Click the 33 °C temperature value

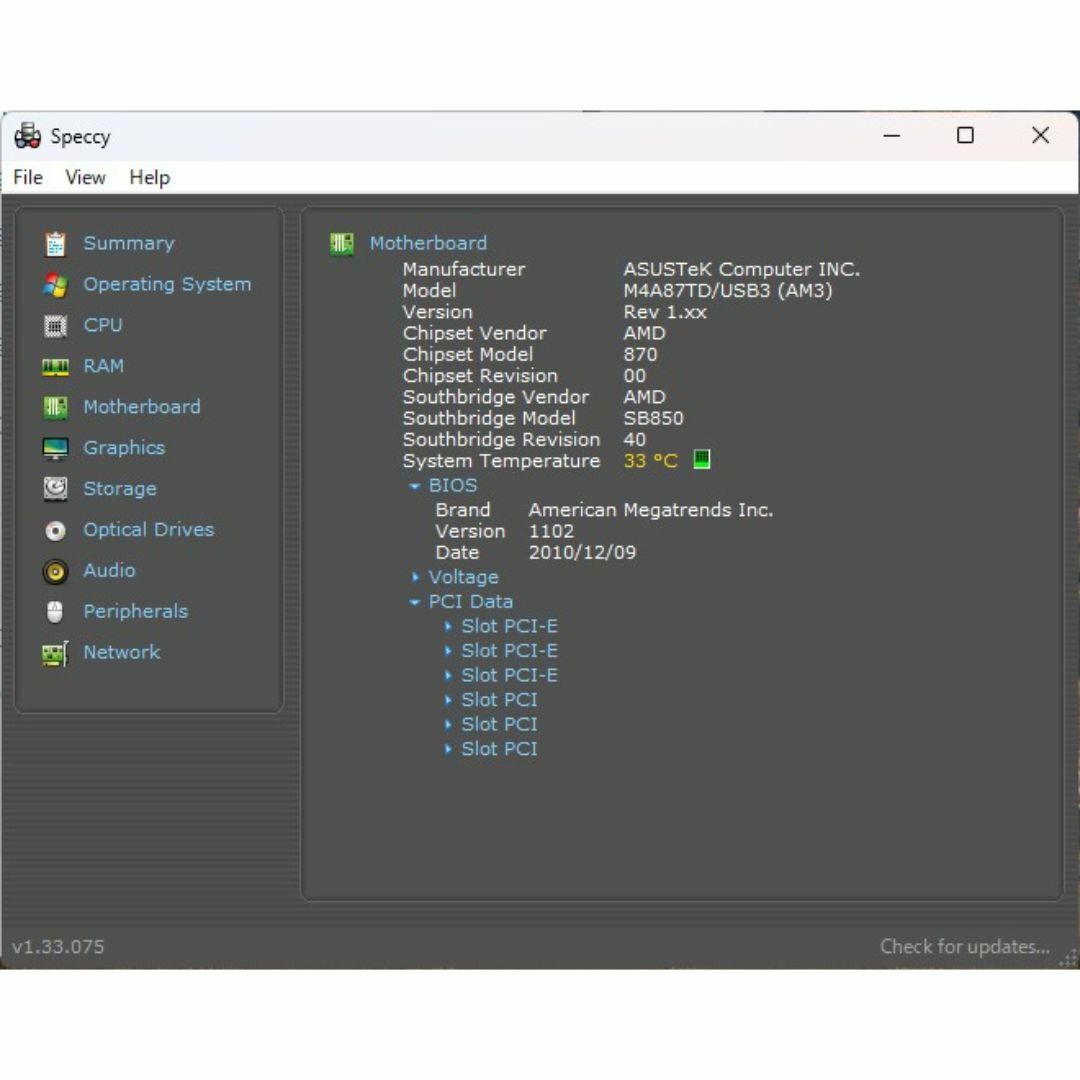[x=651, y=461]
